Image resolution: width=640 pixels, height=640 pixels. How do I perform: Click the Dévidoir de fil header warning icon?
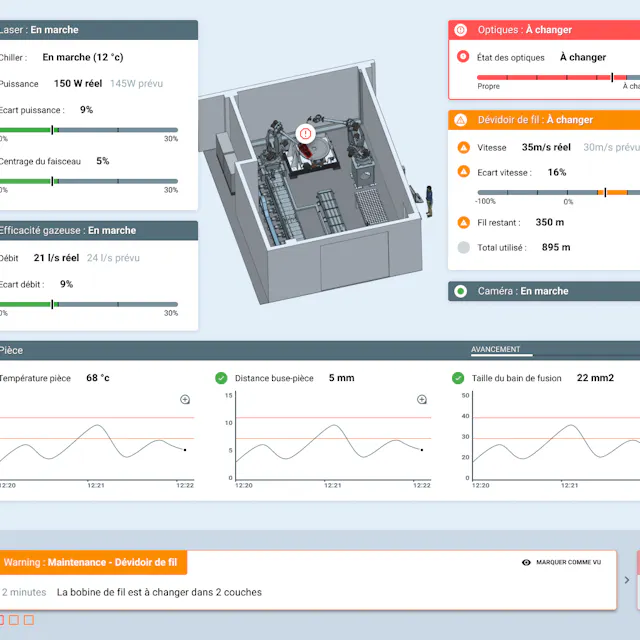point(461,120)
